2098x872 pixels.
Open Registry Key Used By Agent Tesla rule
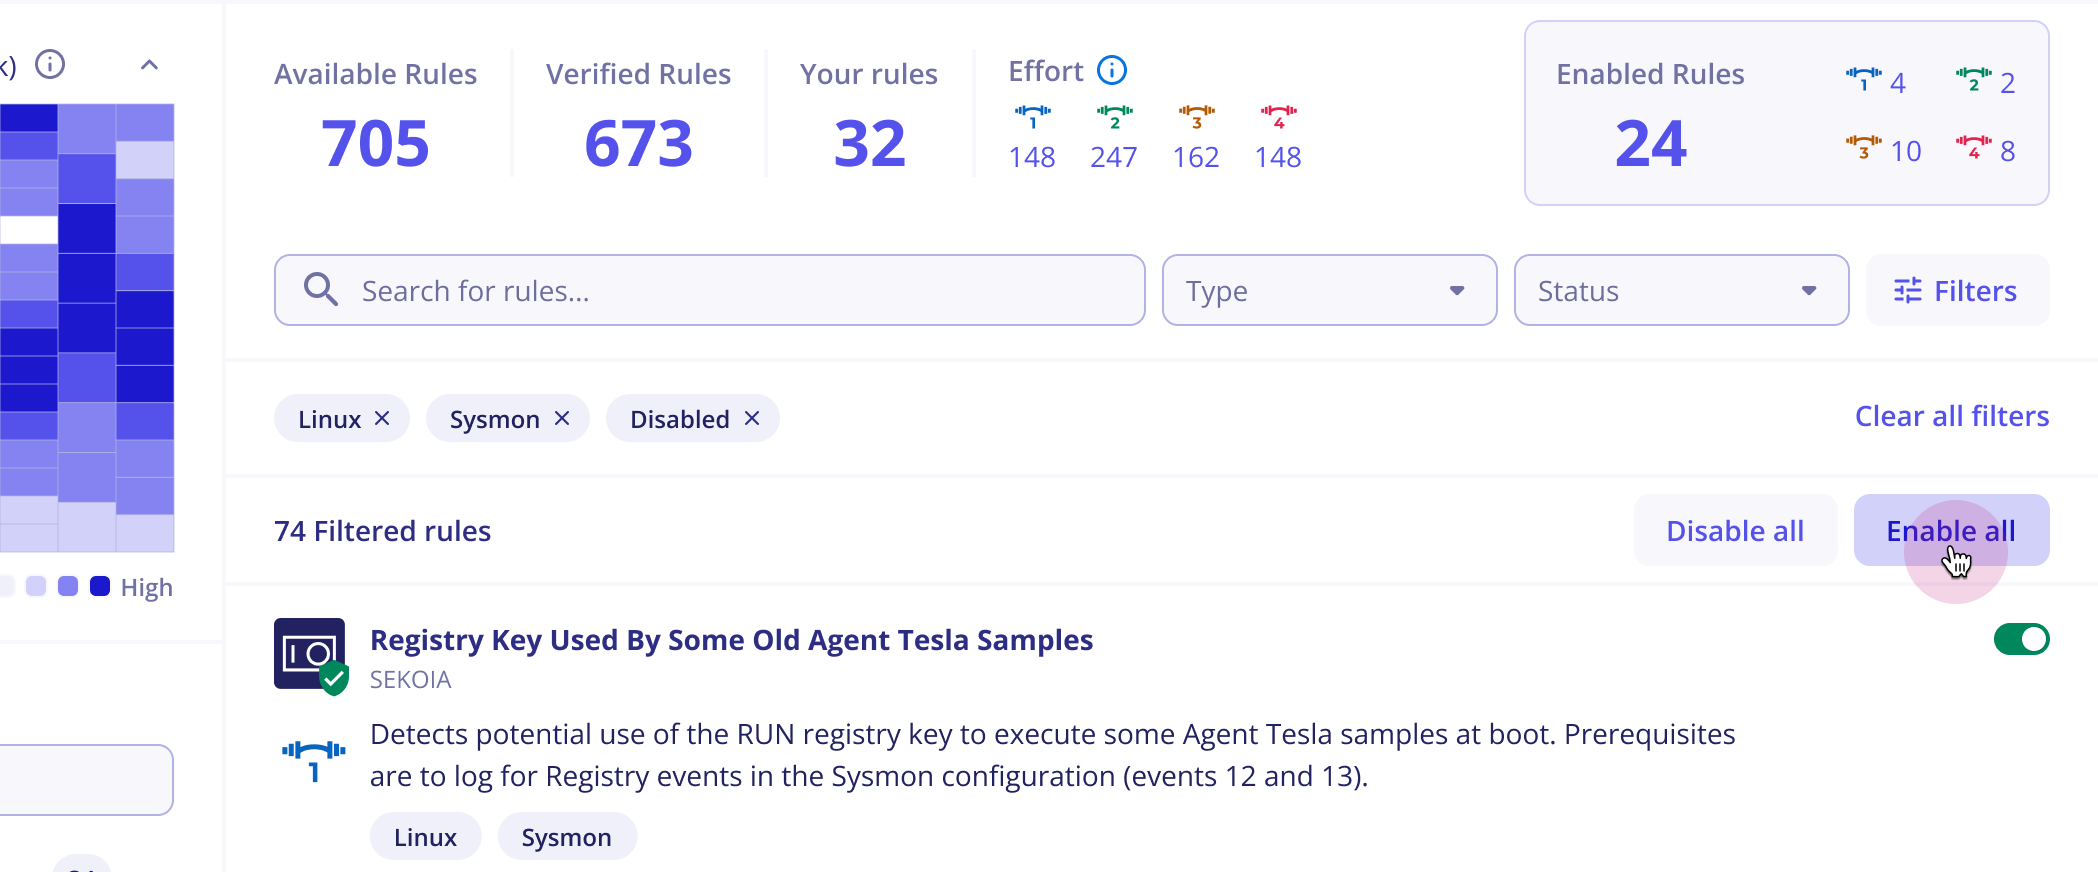tap(731, 640)
